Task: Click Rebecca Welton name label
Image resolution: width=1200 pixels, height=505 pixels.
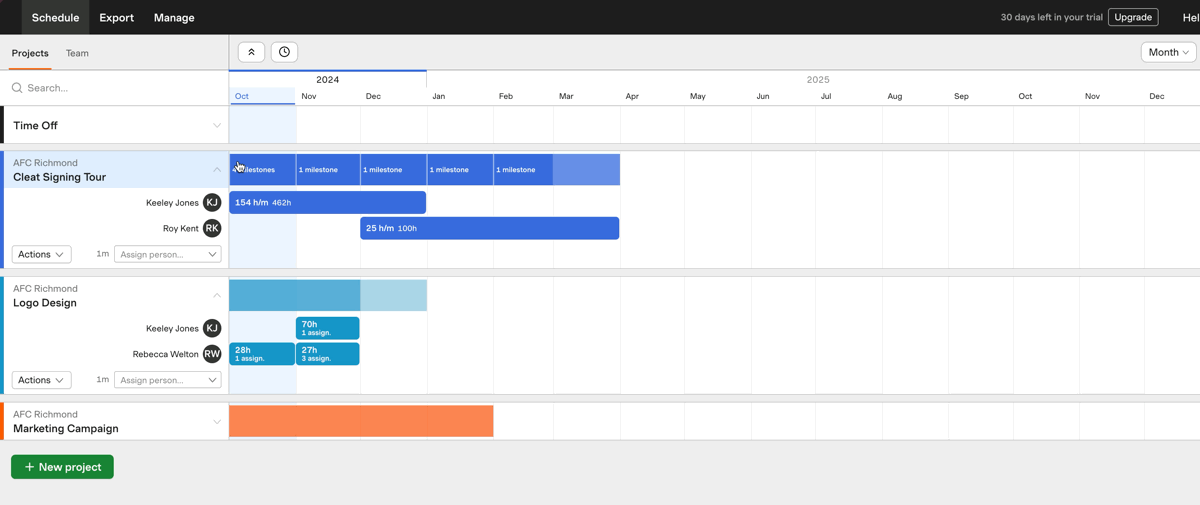Action: click(166, 354)
